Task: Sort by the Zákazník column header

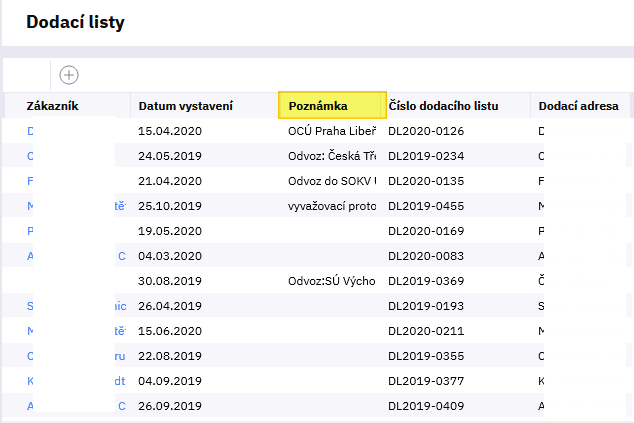Action: coord(52,105)
